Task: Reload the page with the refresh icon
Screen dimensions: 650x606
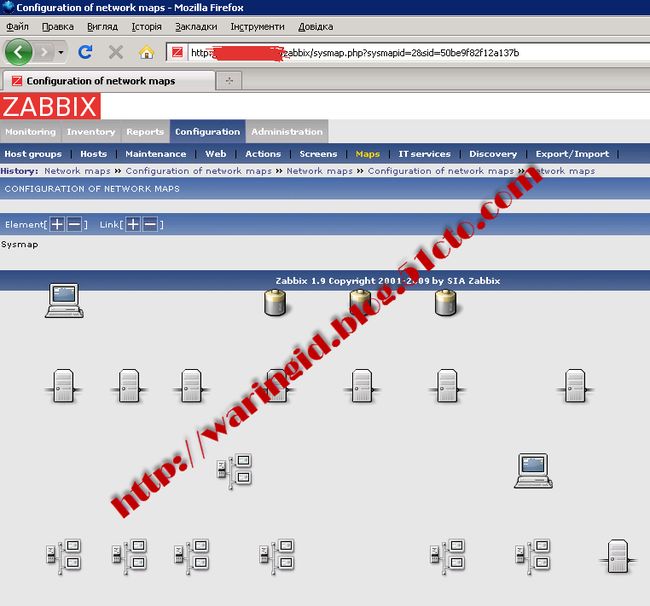Action: pyautogui.click(x=85, y=52)
